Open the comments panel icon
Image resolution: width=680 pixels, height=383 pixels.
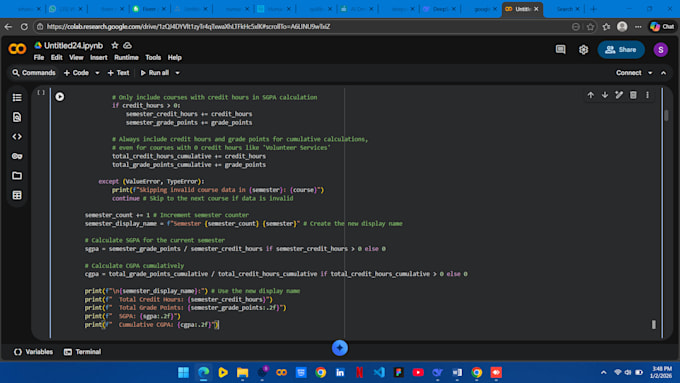click(x=560, y=49)
